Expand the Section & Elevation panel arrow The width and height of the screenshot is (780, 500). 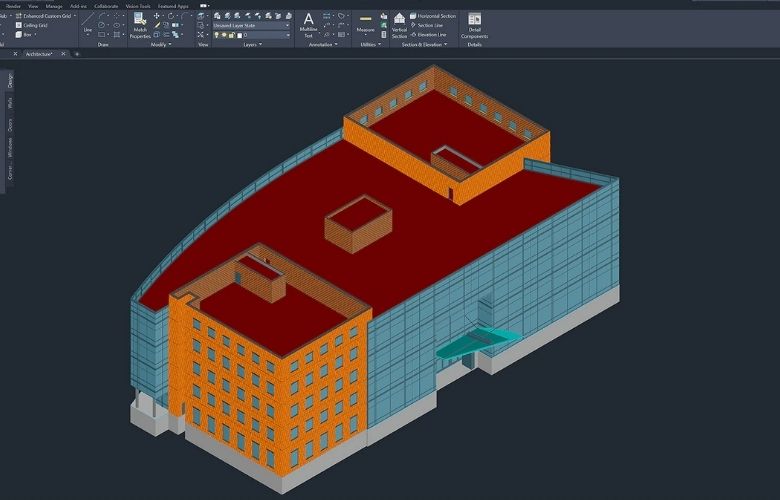pyautogui.click(x=446, y=44)
